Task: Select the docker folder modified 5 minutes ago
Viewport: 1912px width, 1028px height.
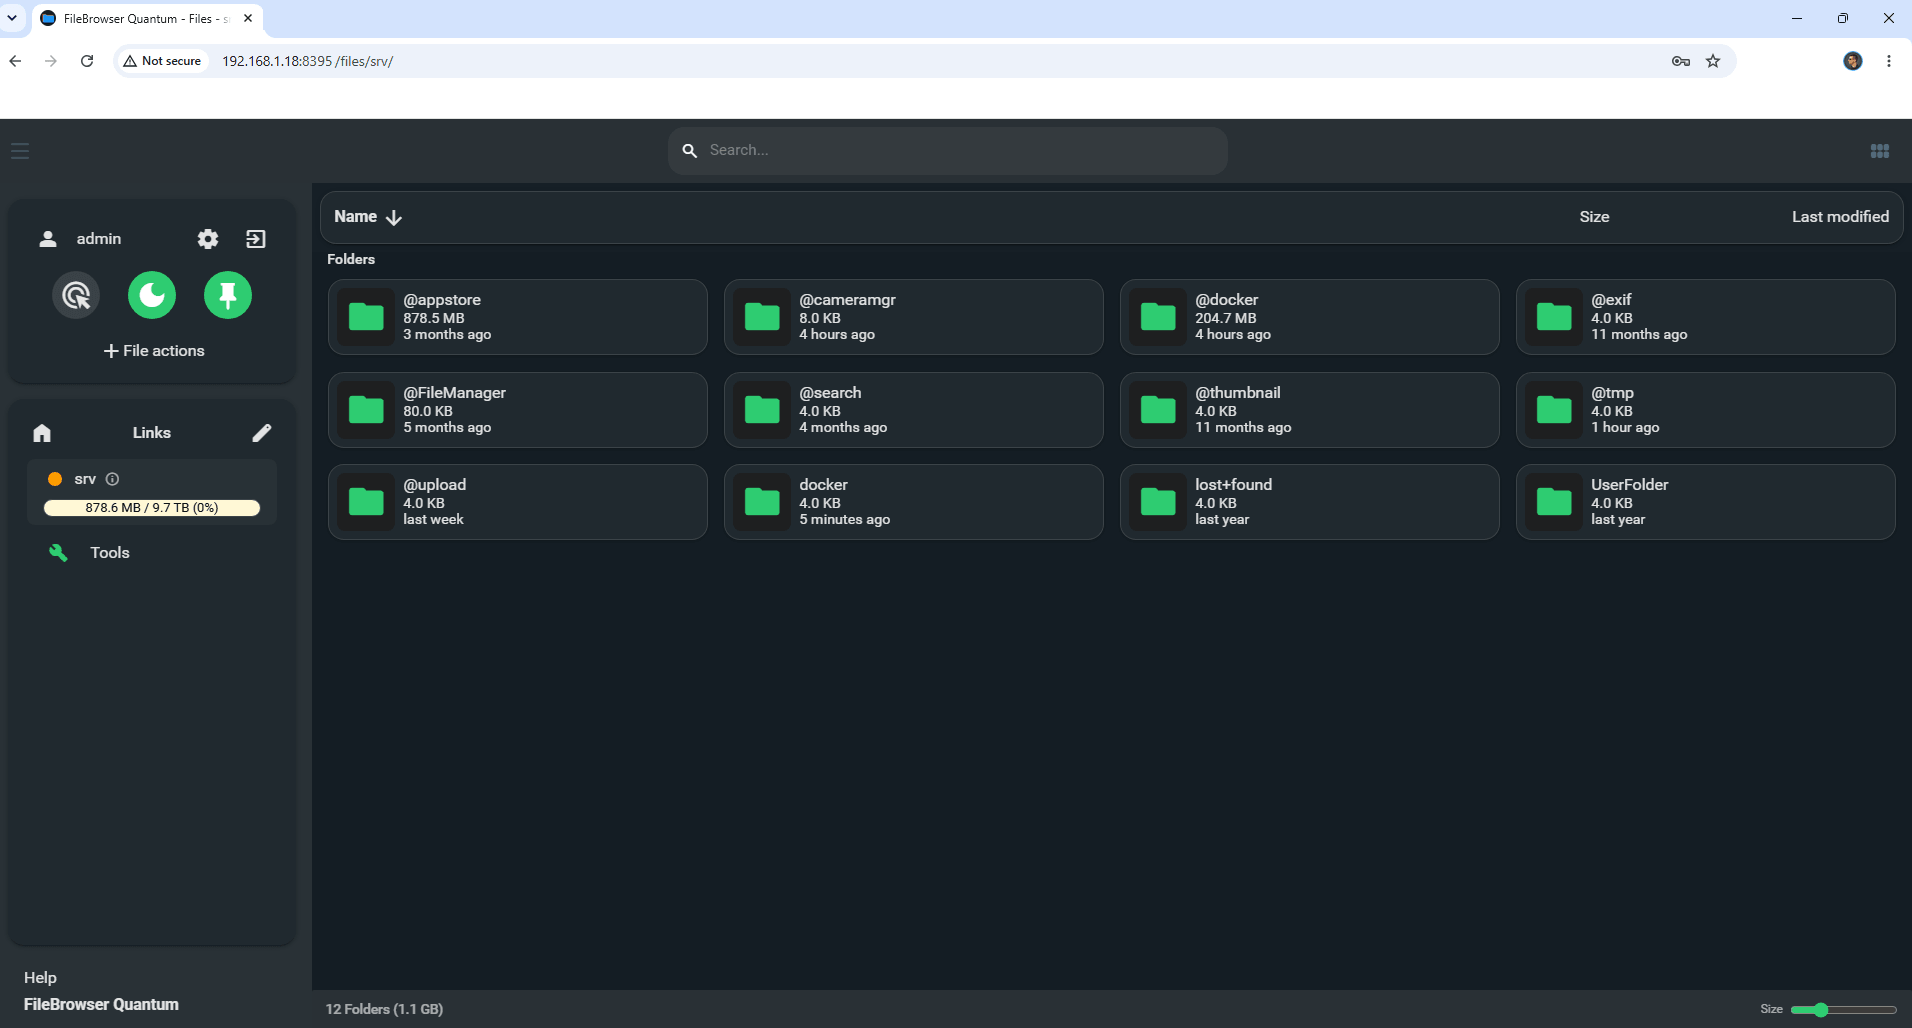Action: [x=914, y=502]
